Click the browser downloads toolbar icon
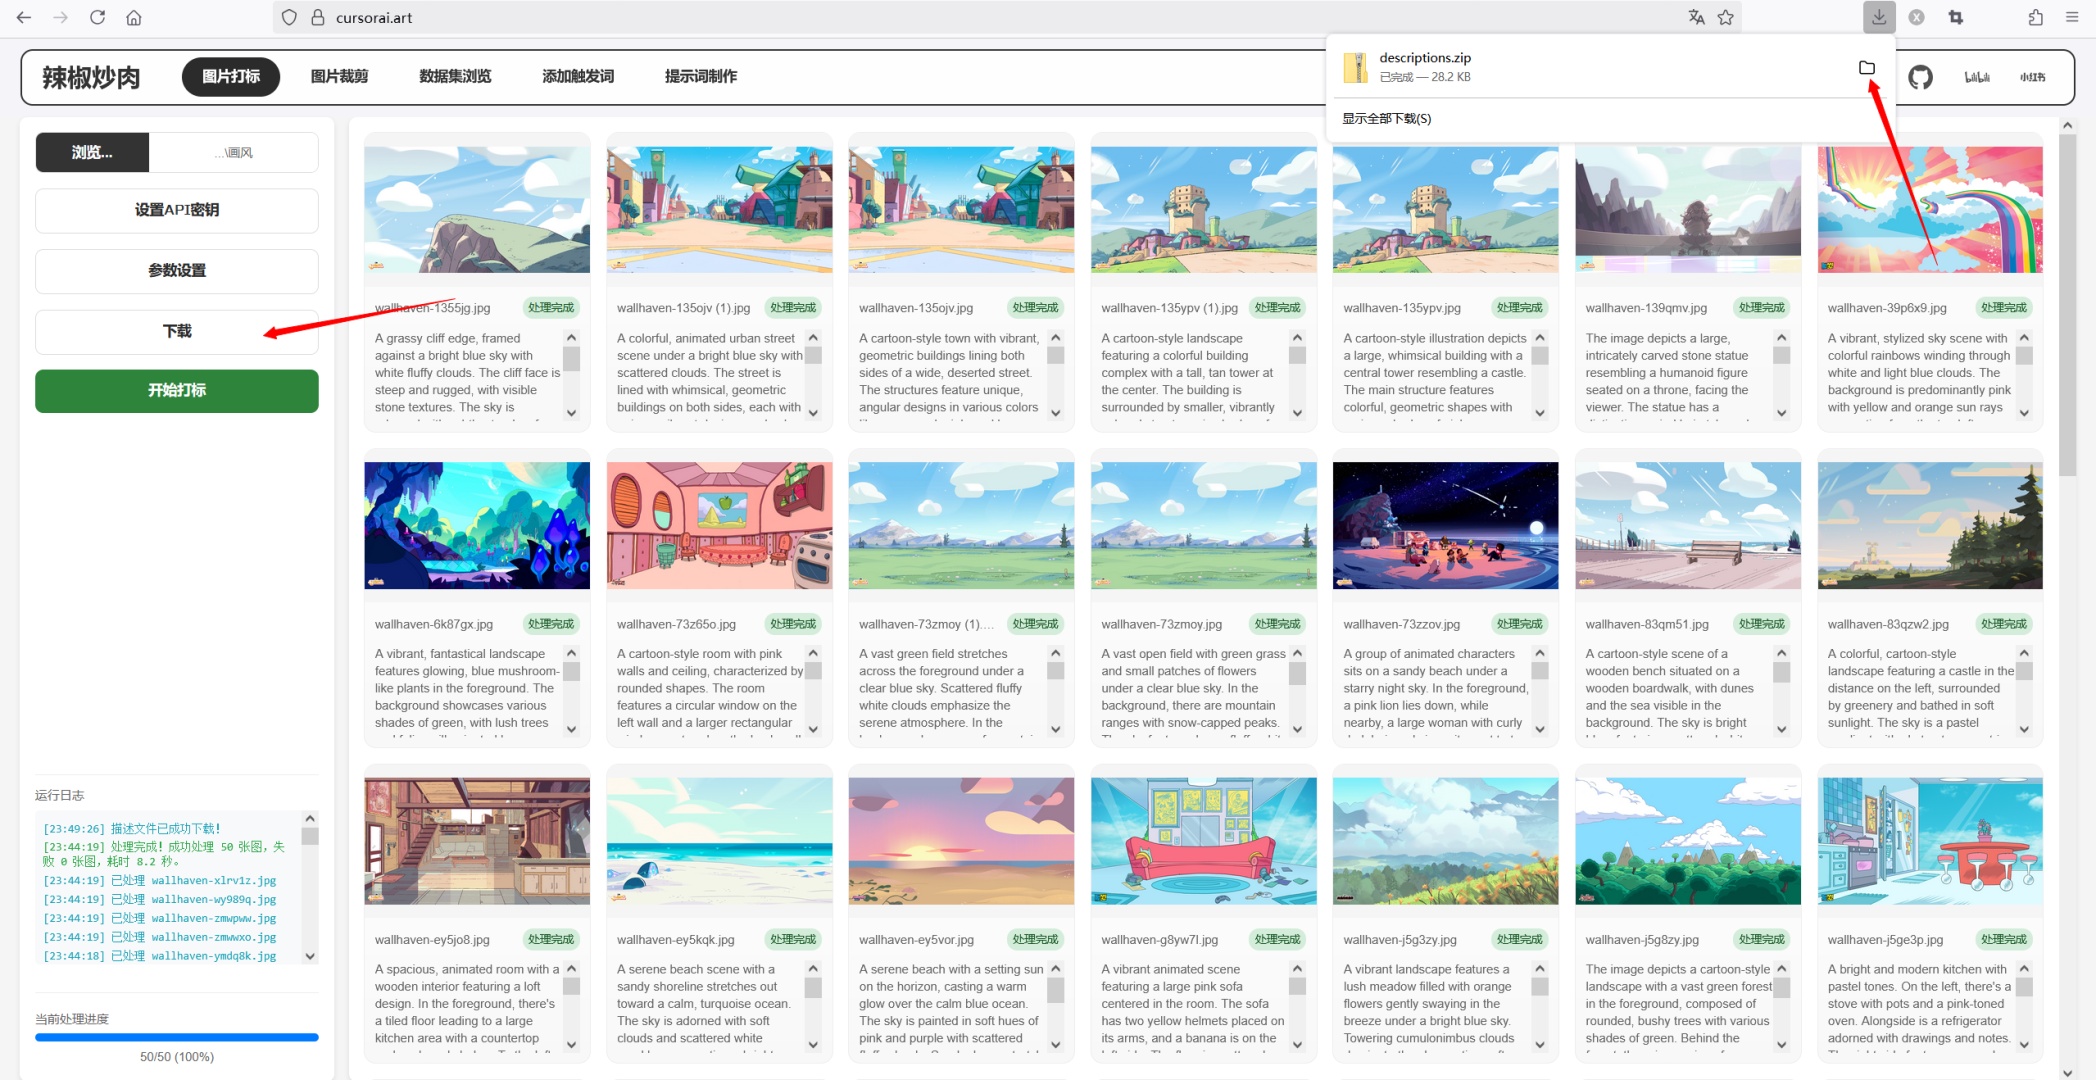The image size is (2096, 1080). click(1879, 17)
